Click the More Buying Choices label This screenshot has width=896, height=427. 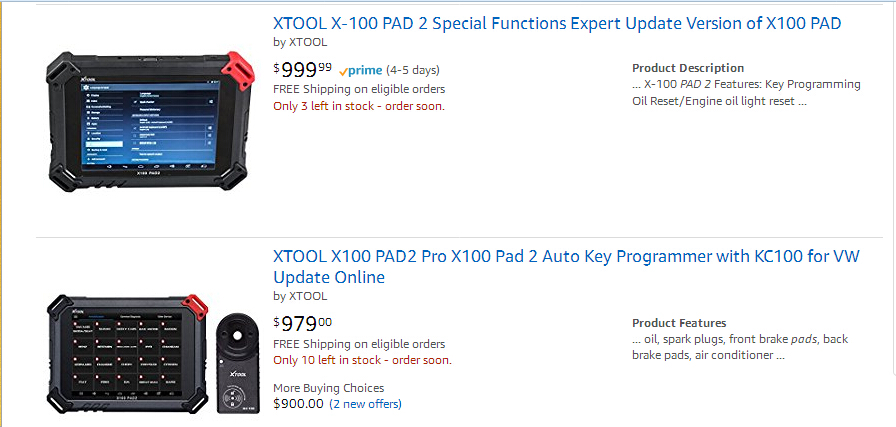tap(328, 388)
